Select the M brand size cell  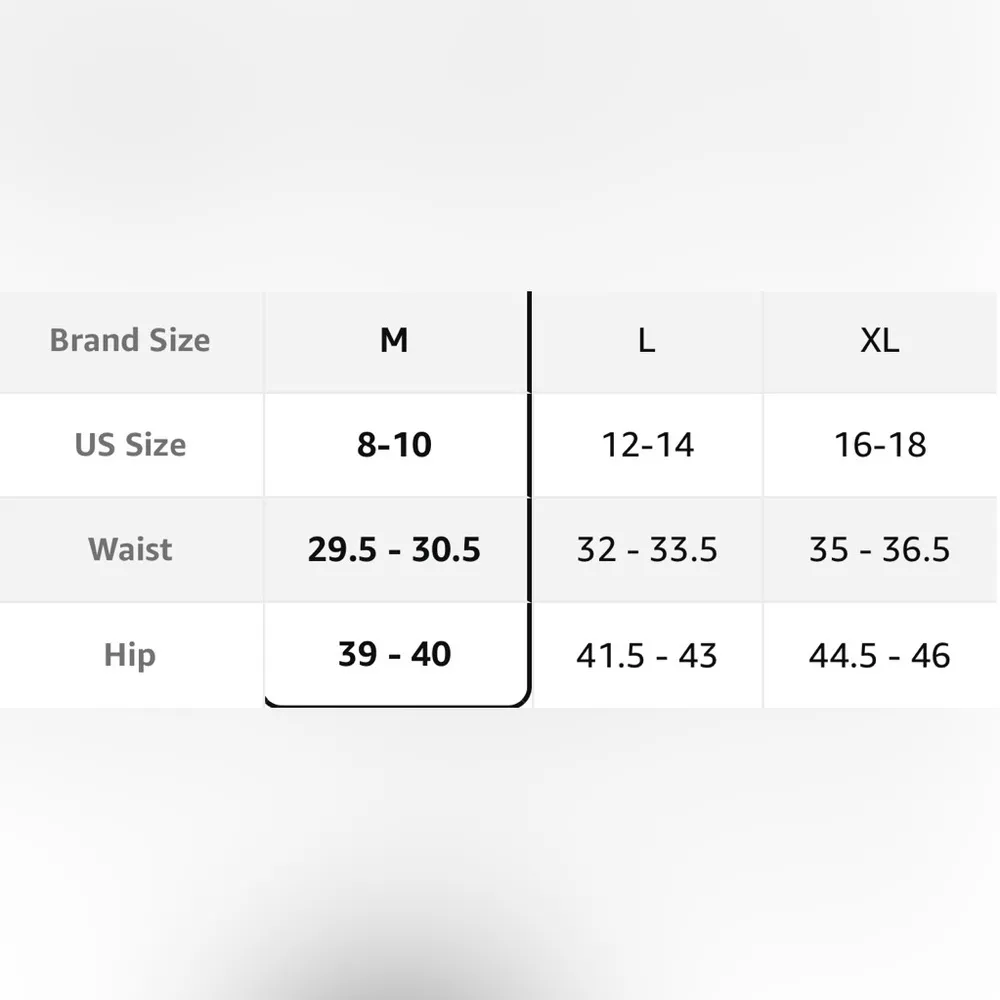click(394, 341)
